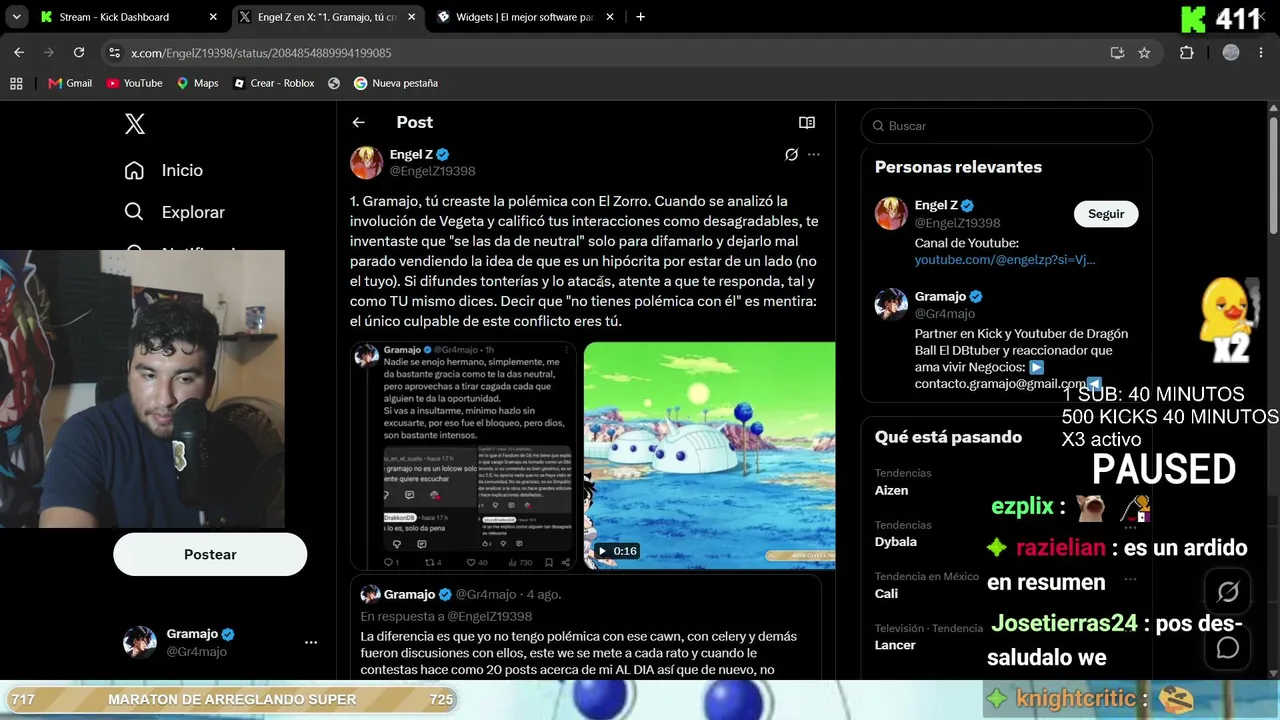Open the Extensions puzzle icon

pos(1187,52)
